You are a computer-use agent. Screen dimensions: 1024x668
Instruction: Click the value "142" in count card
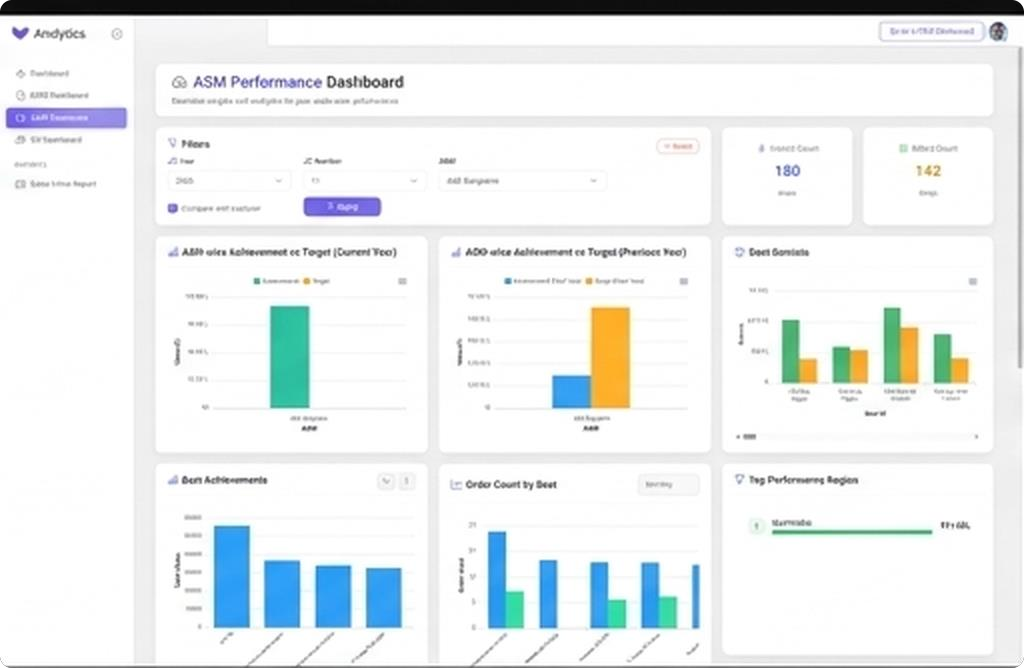pyautogui.click(x=928, y=171)
